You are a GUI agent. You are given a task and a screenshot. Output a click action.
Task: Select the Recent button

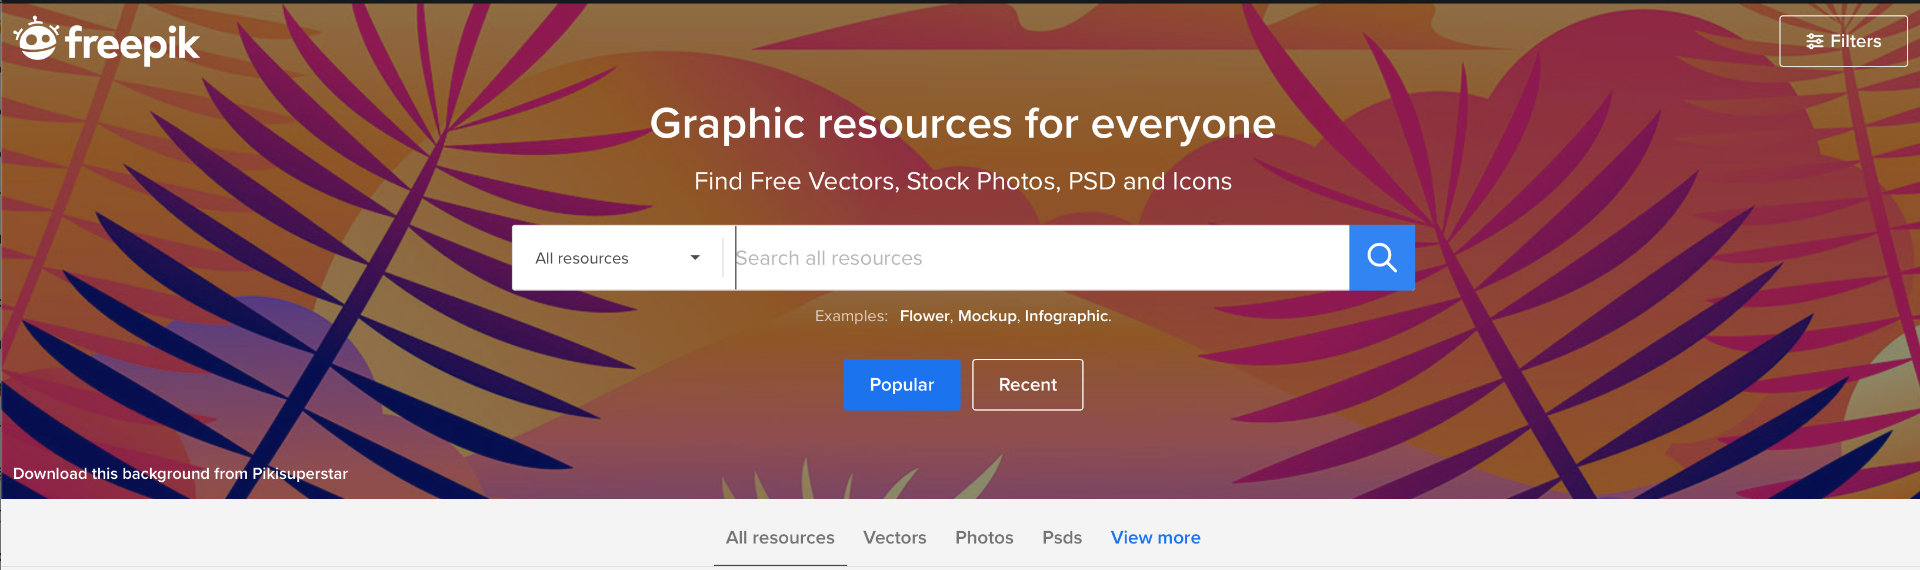[1027, 385]
